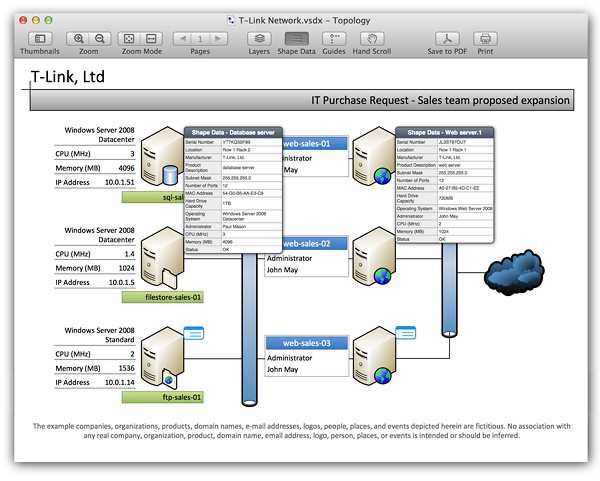
Task: Click the green ftp-sales-01 label
Action: 163,397
